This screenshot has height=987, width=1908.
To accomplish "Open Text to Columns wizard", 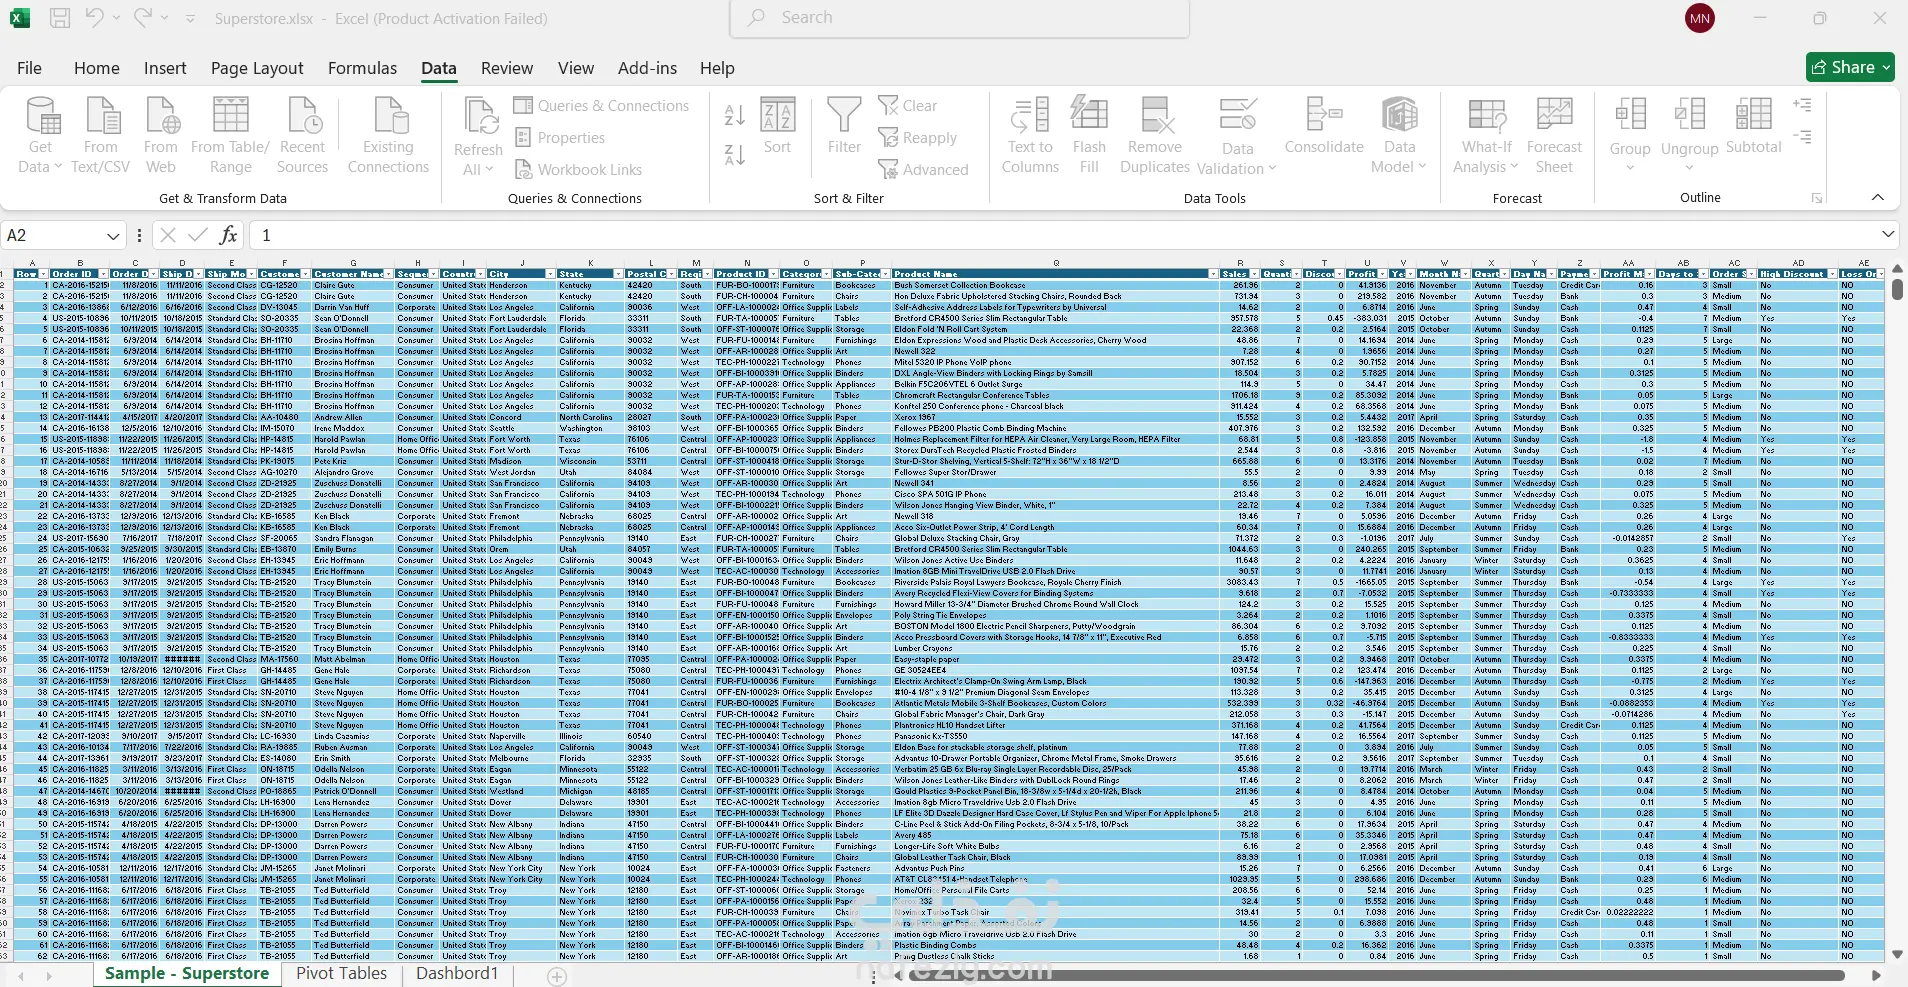I will [1030, 135].
